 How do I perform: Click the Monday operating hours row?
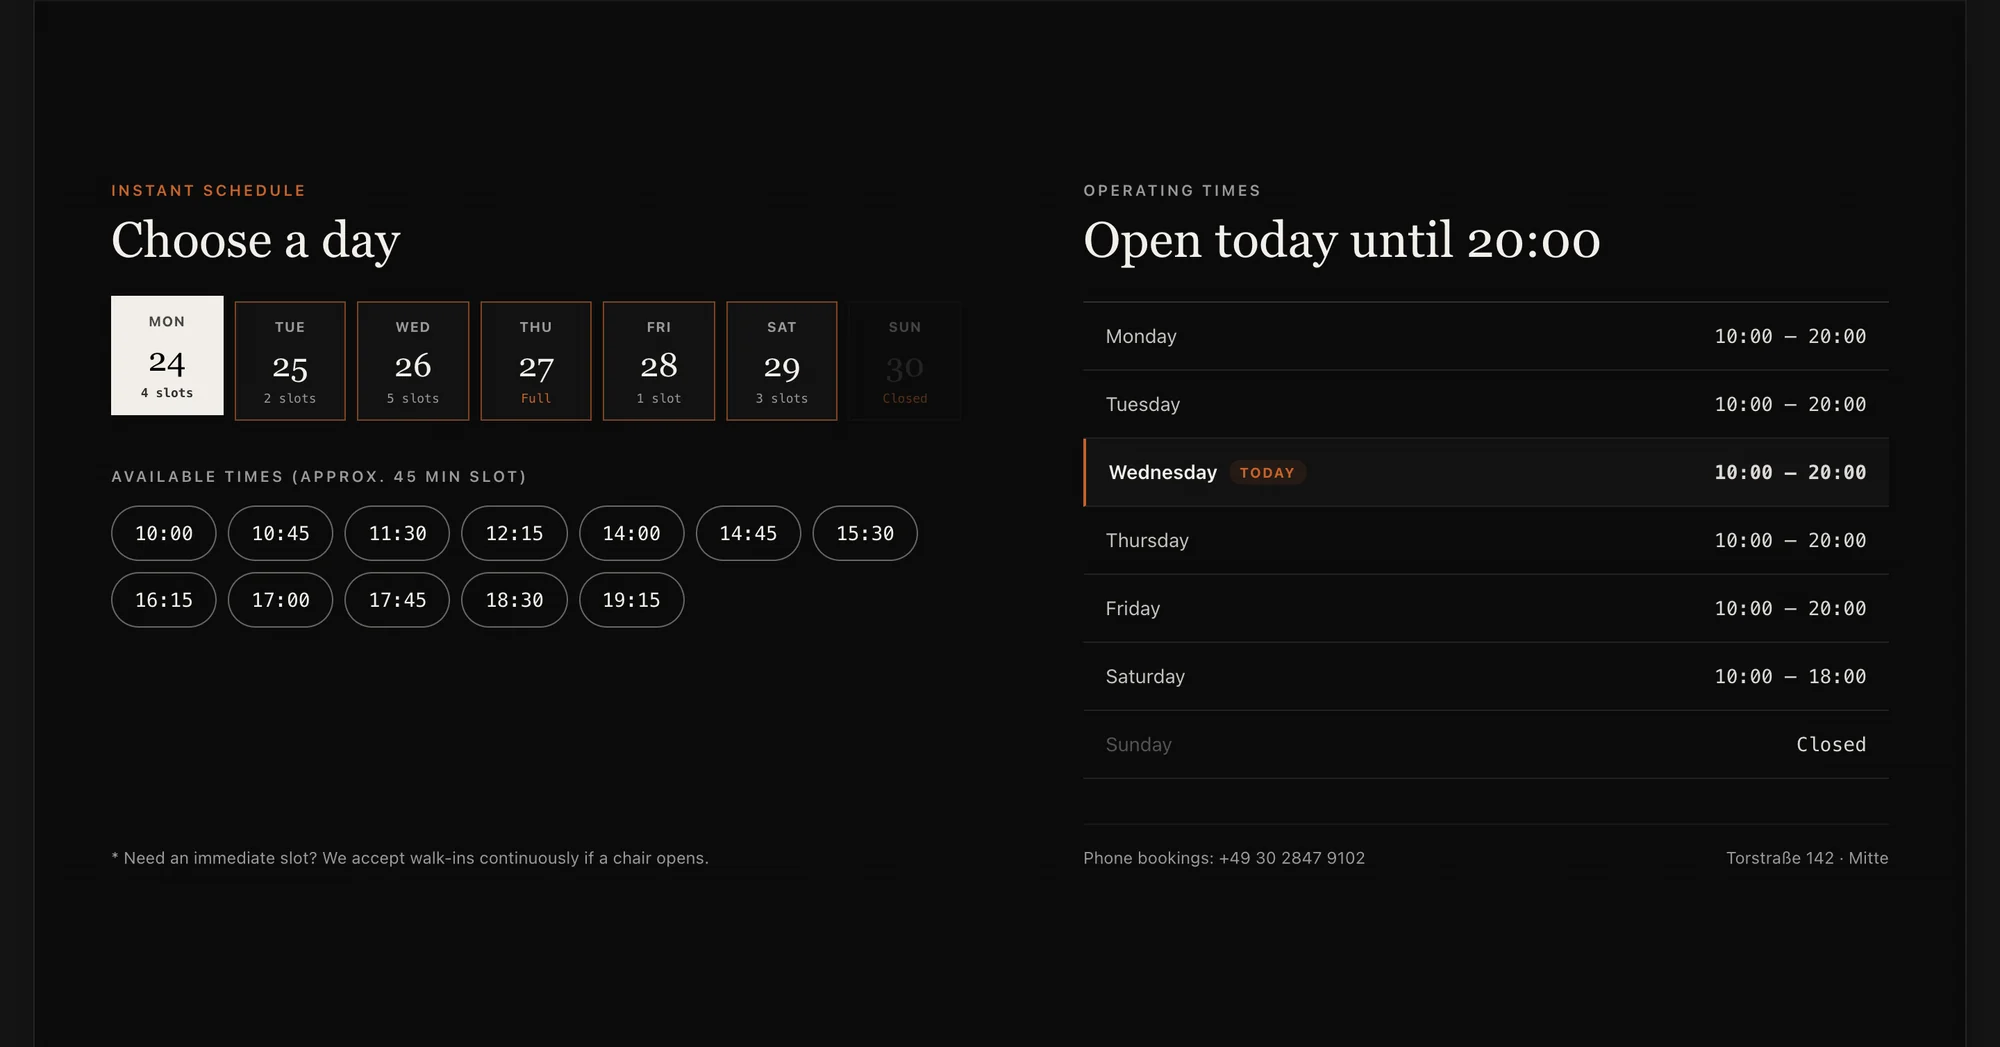point(1486,336)
